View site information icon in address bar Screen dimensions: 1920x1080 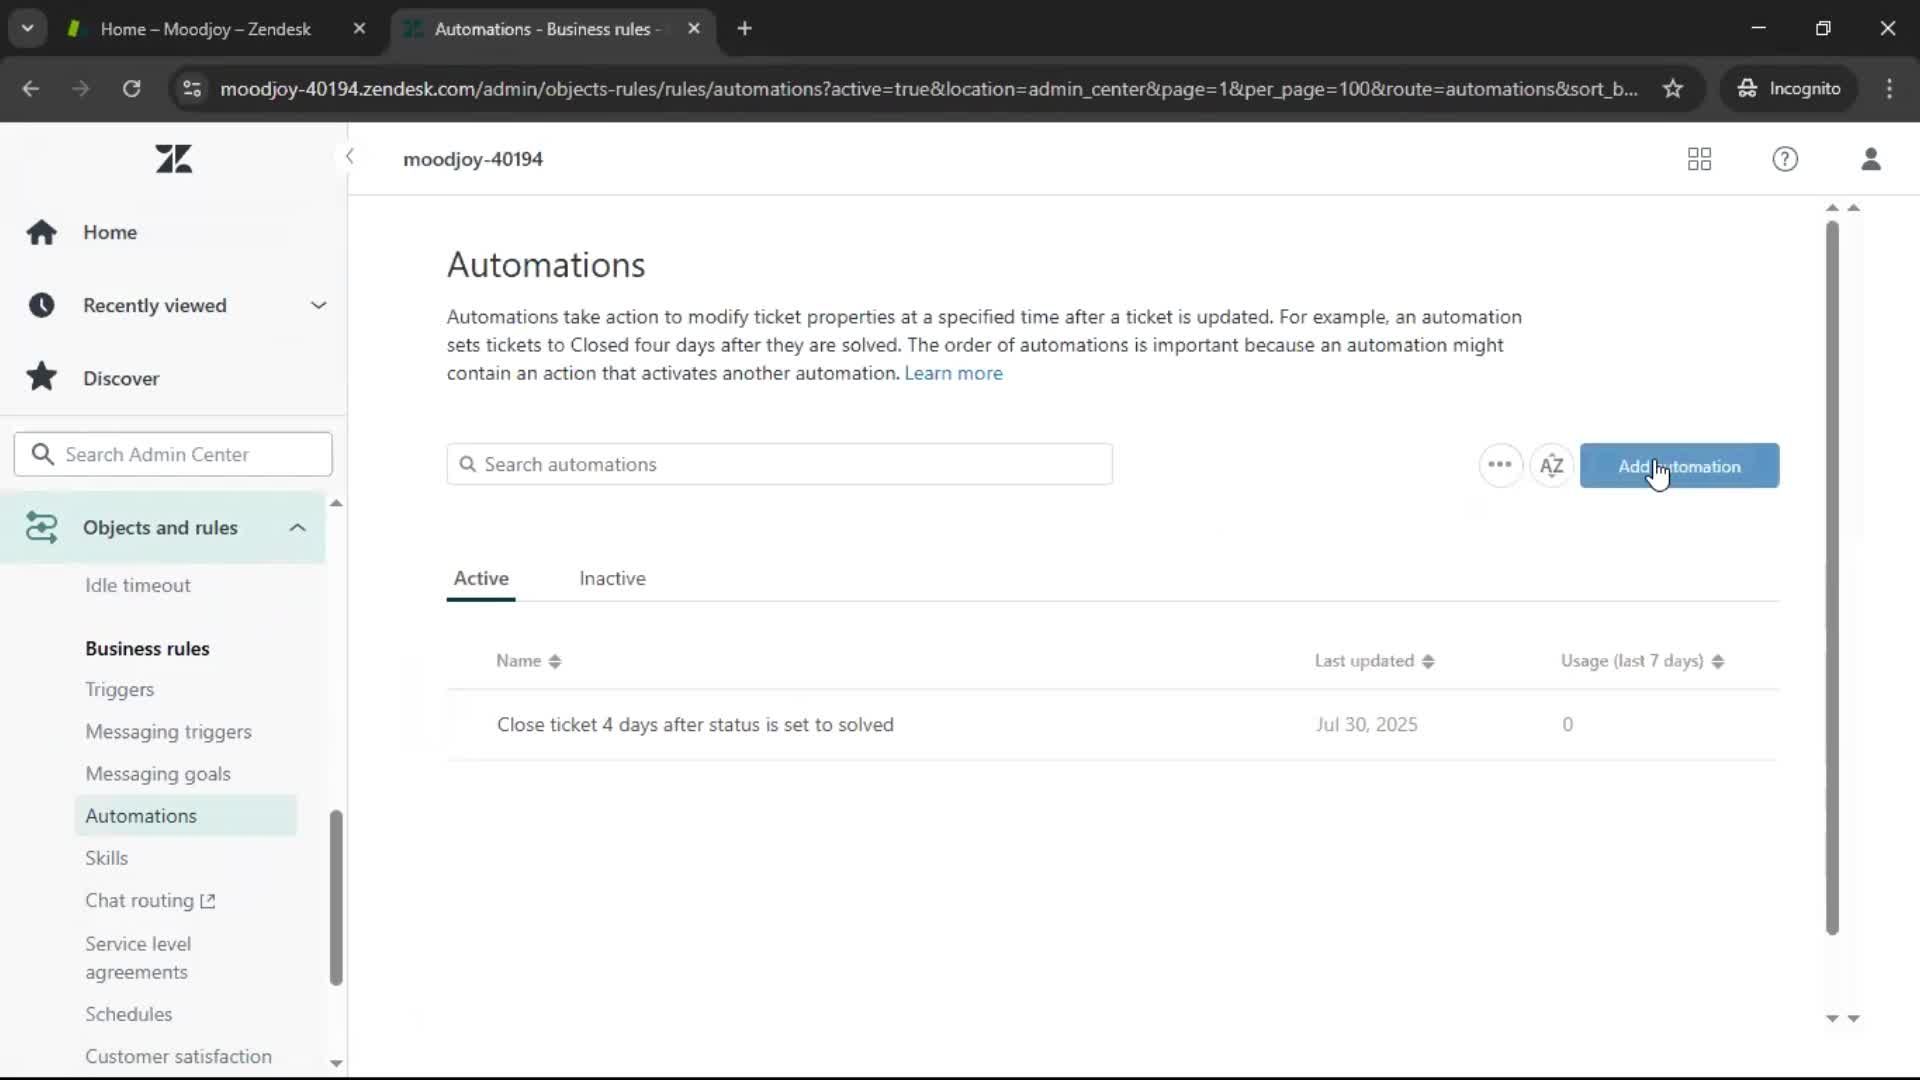(191, 88)
